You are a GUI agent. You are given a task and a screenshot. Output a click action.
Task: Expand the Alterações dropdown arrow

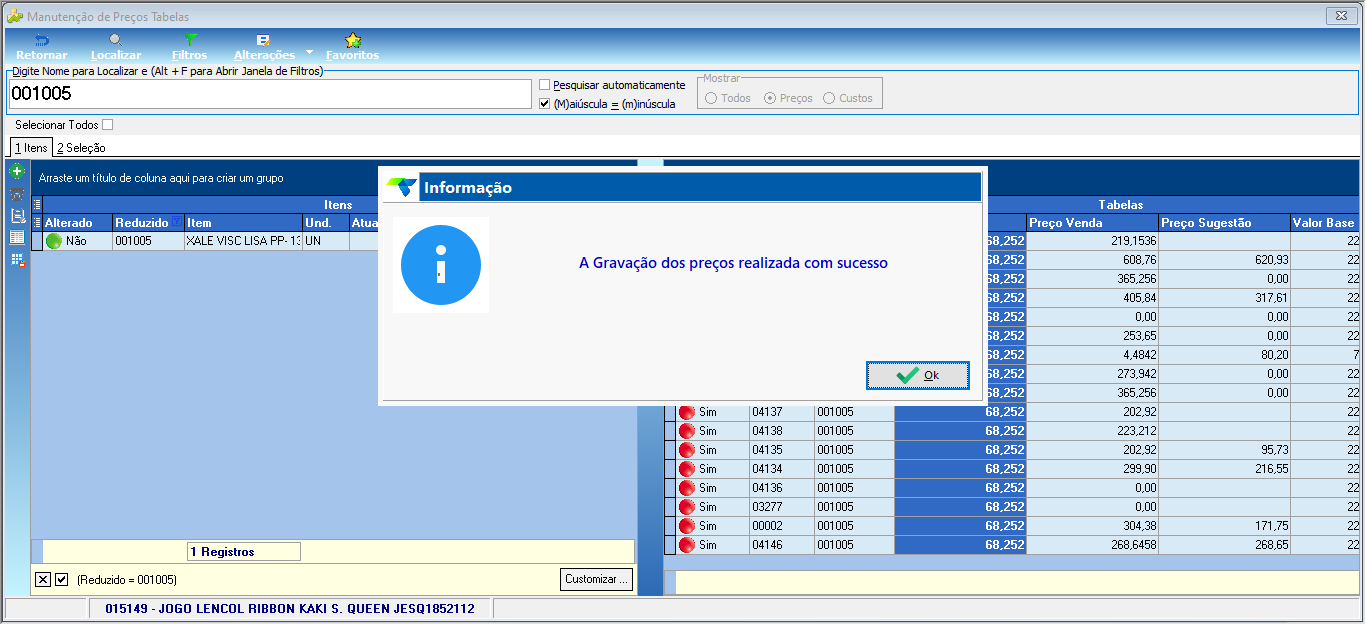click(309, 52)
